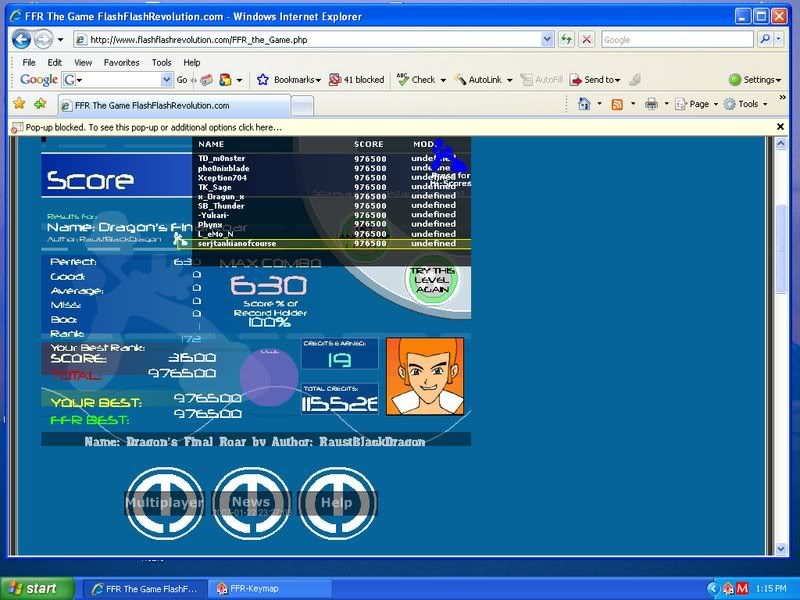Open the Page menu button

[696, 104]
